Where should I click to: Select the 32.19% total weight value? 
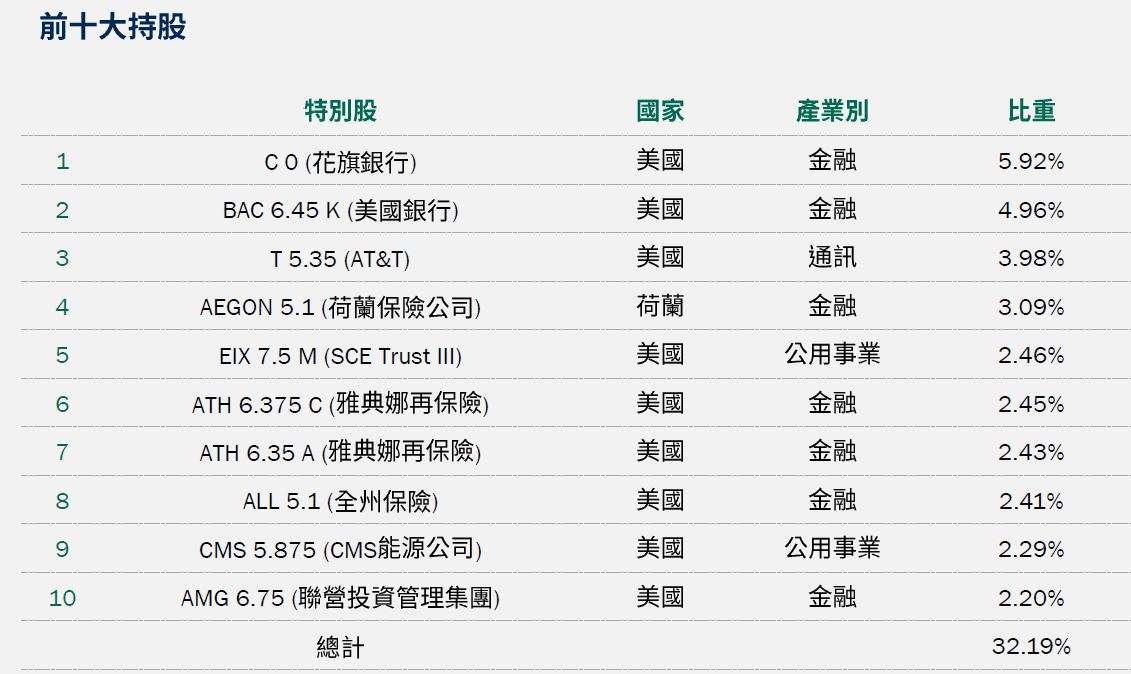click(1031, 647)
